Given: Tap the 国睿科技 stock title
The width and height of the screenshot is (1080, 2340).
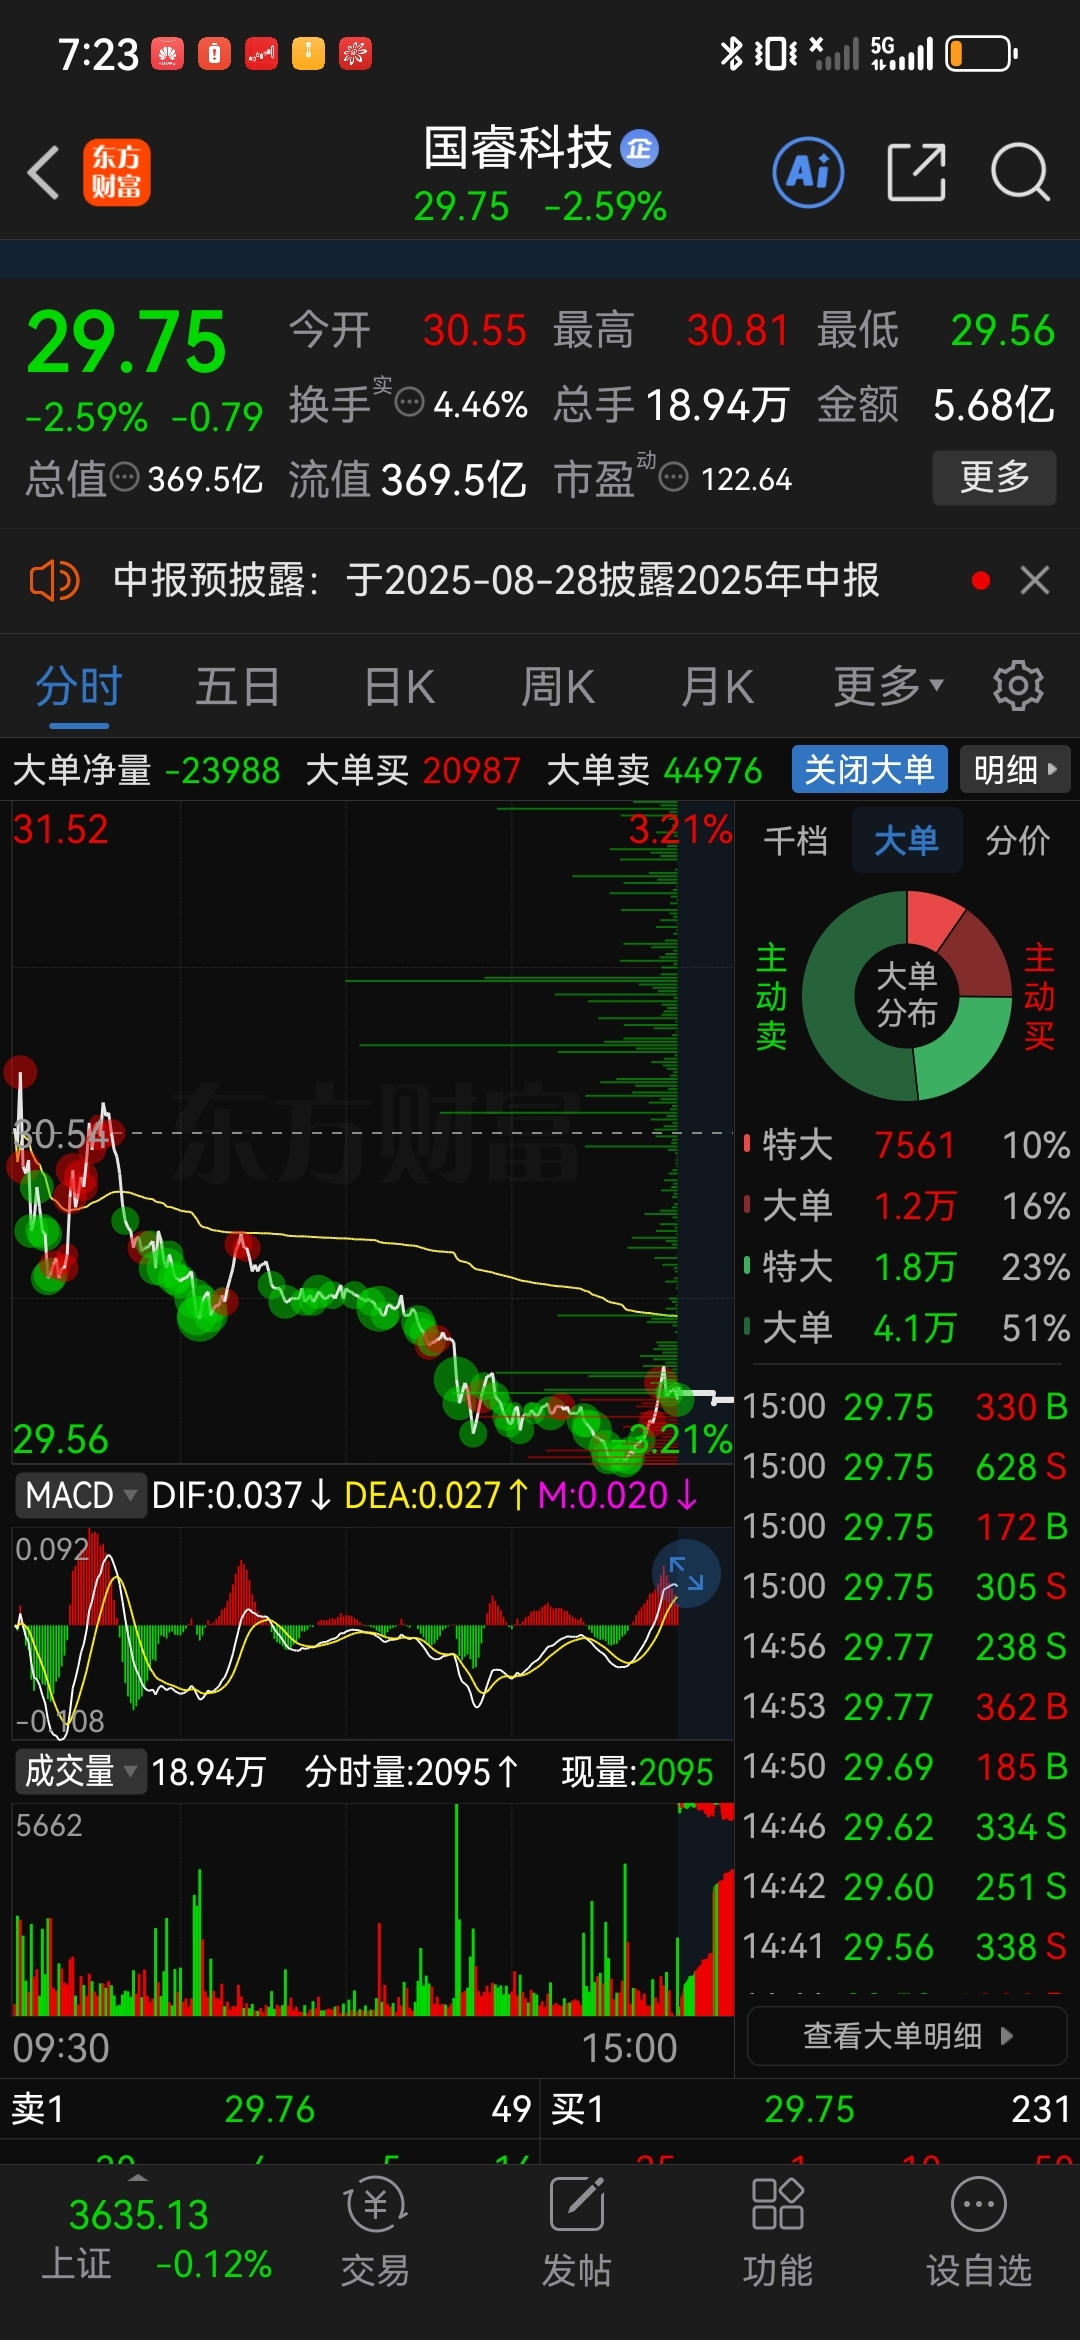Looking at the screenshot, I should point(517,148).
